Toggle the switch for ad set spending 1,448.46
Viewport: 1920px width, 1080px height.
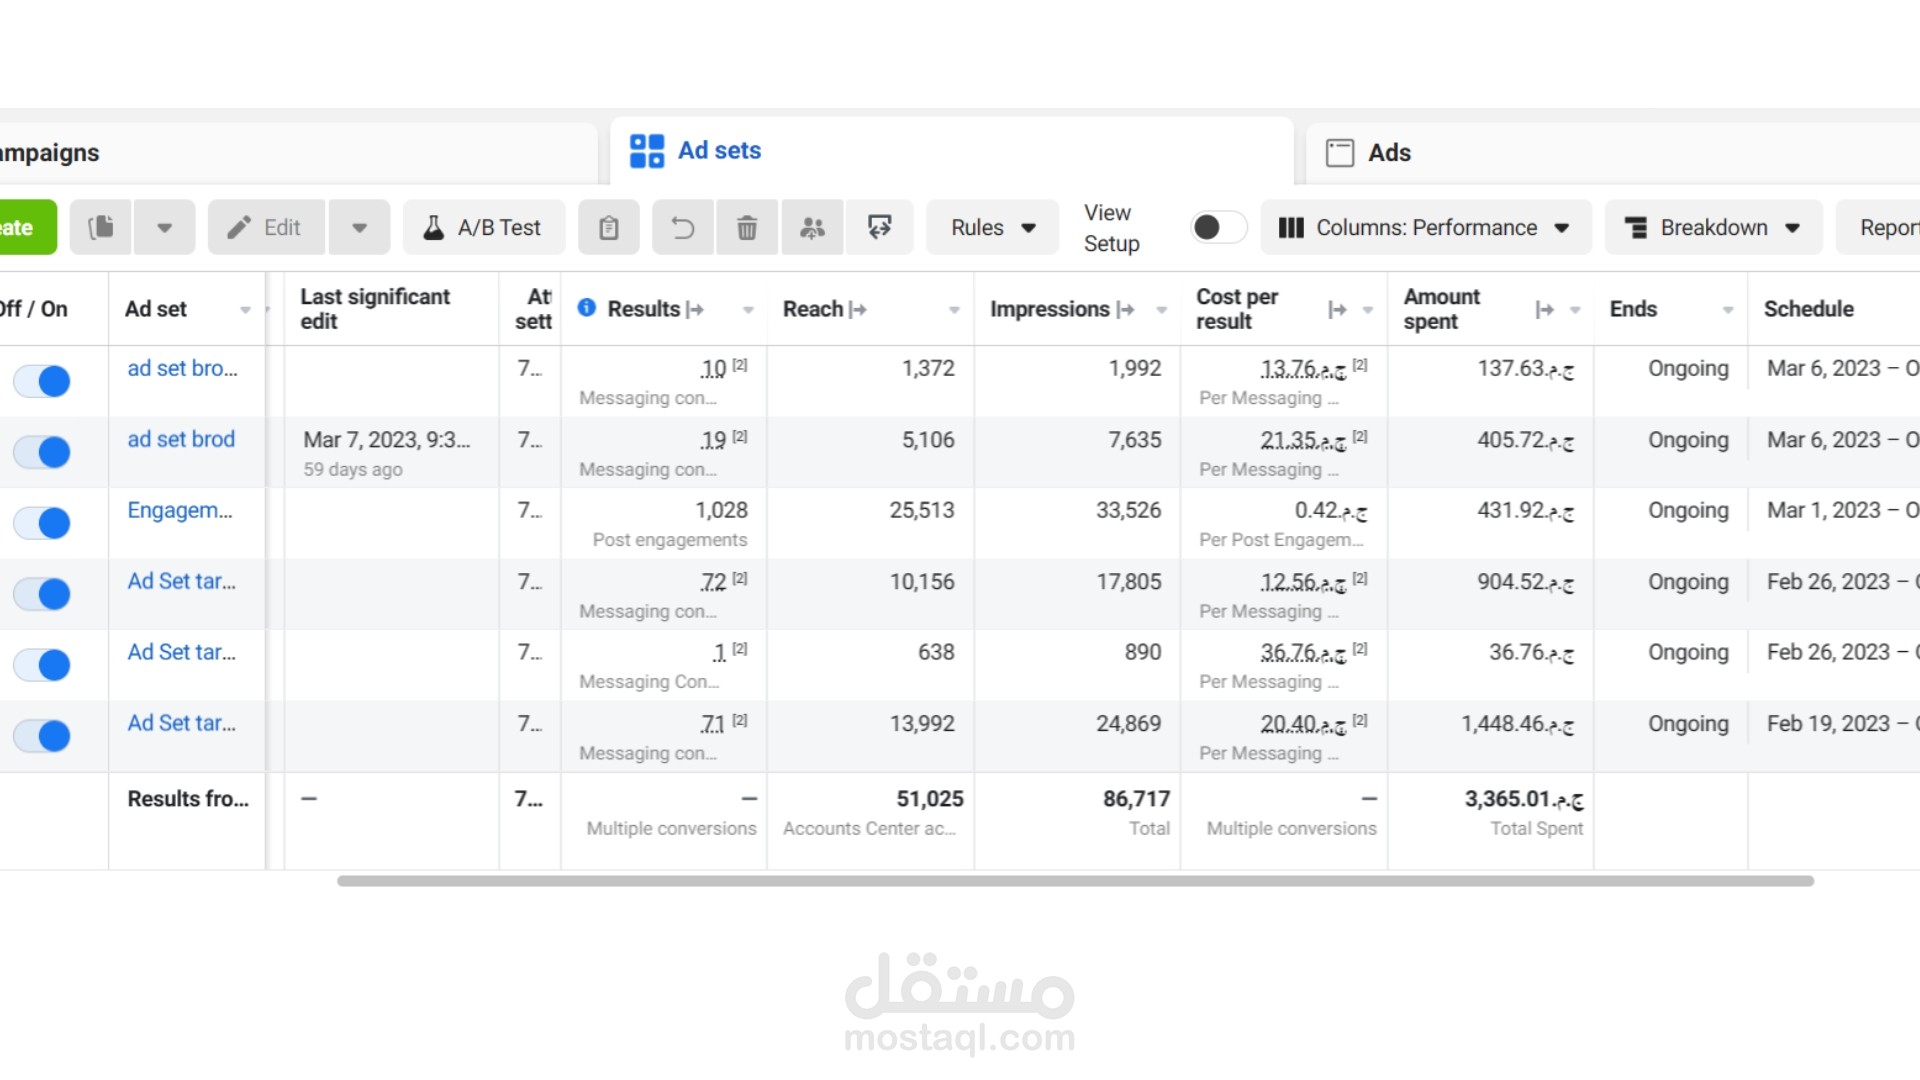click(42, 736)
